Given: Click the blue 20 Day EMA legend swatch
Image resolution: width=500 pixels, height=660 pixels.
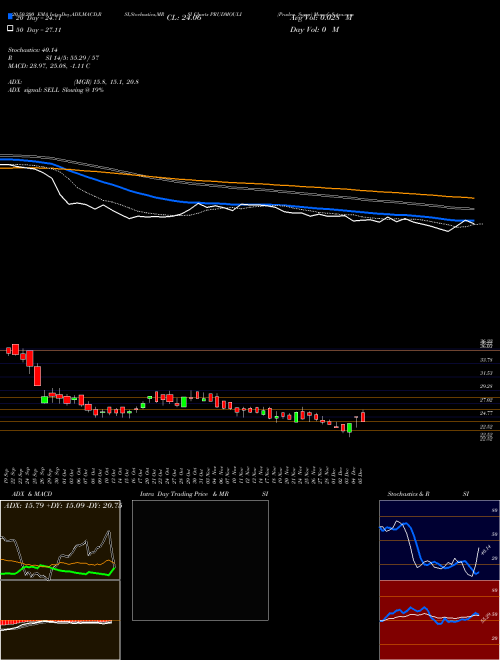Looking at the screenshot, I should click(x=10, y=16).
